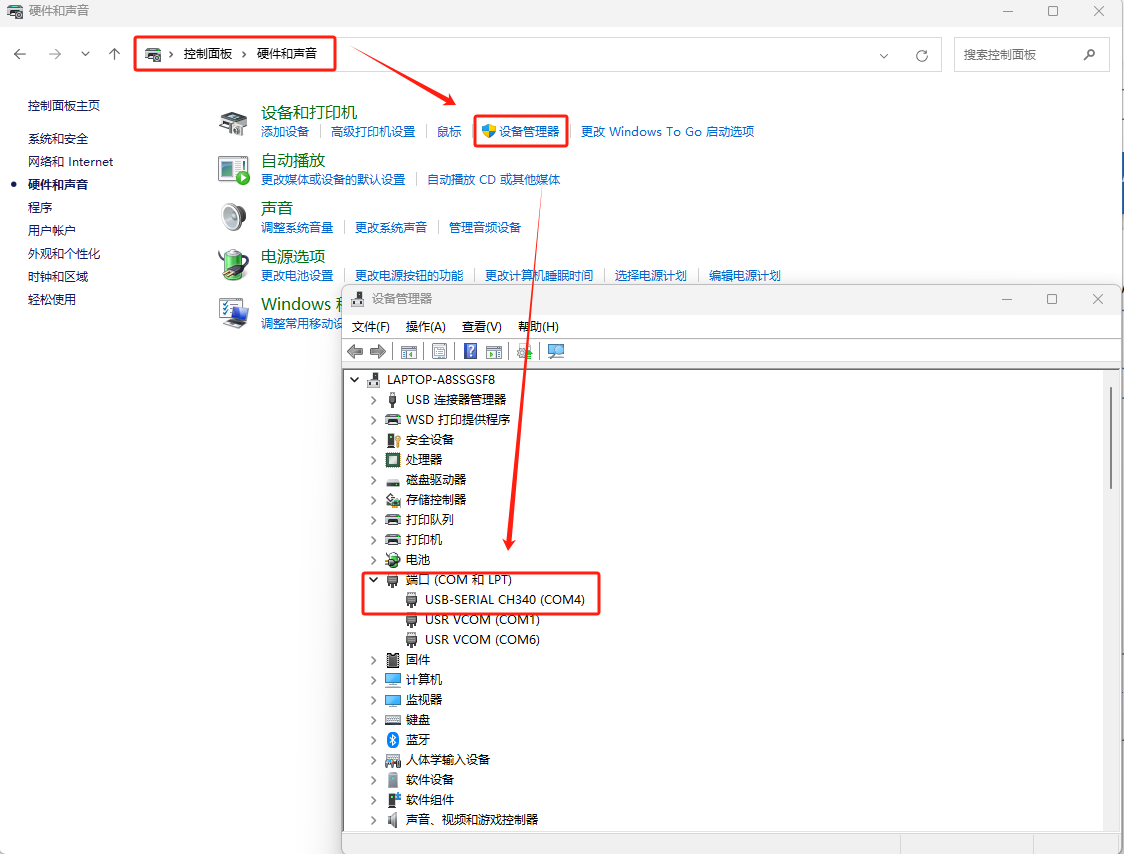Expand the 计算机 node

click(373, 680)
